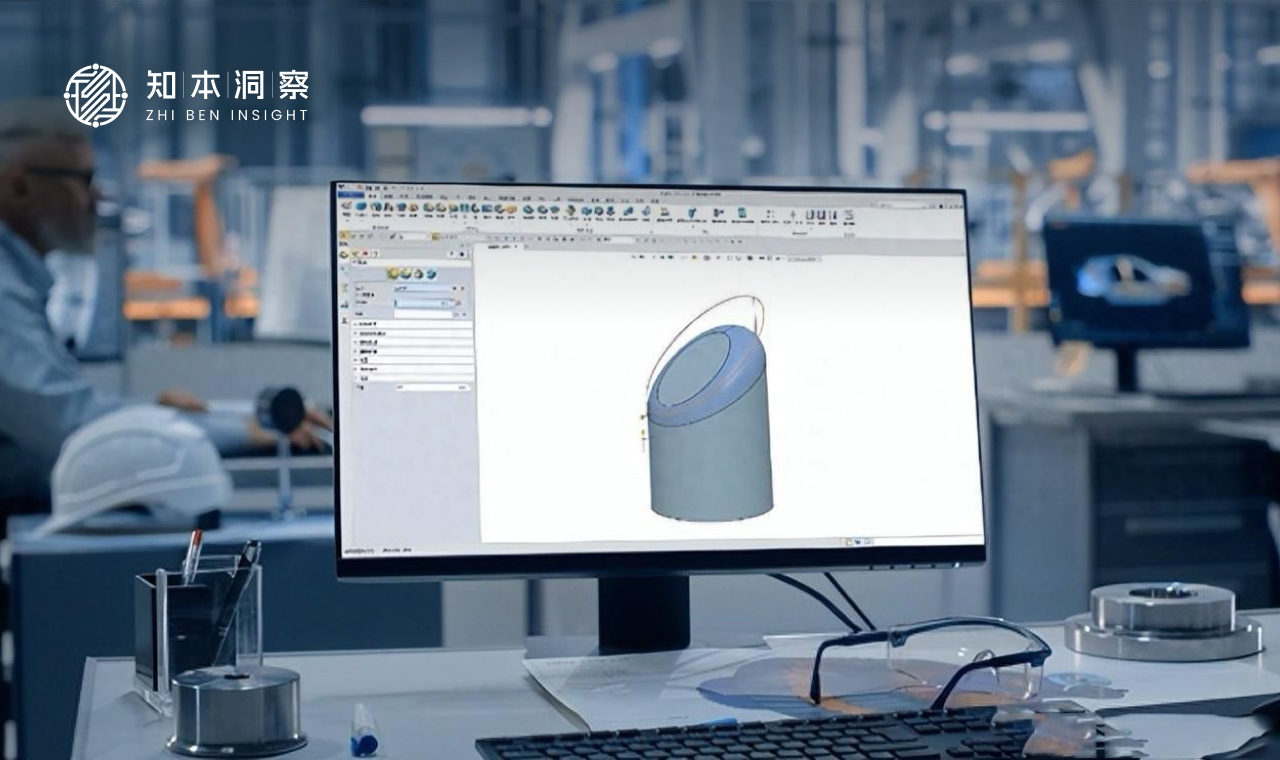Open the first dropdown field in the dialog panel
The height and width of the screenshot is (760, 1280).
(x=423, y=289)
